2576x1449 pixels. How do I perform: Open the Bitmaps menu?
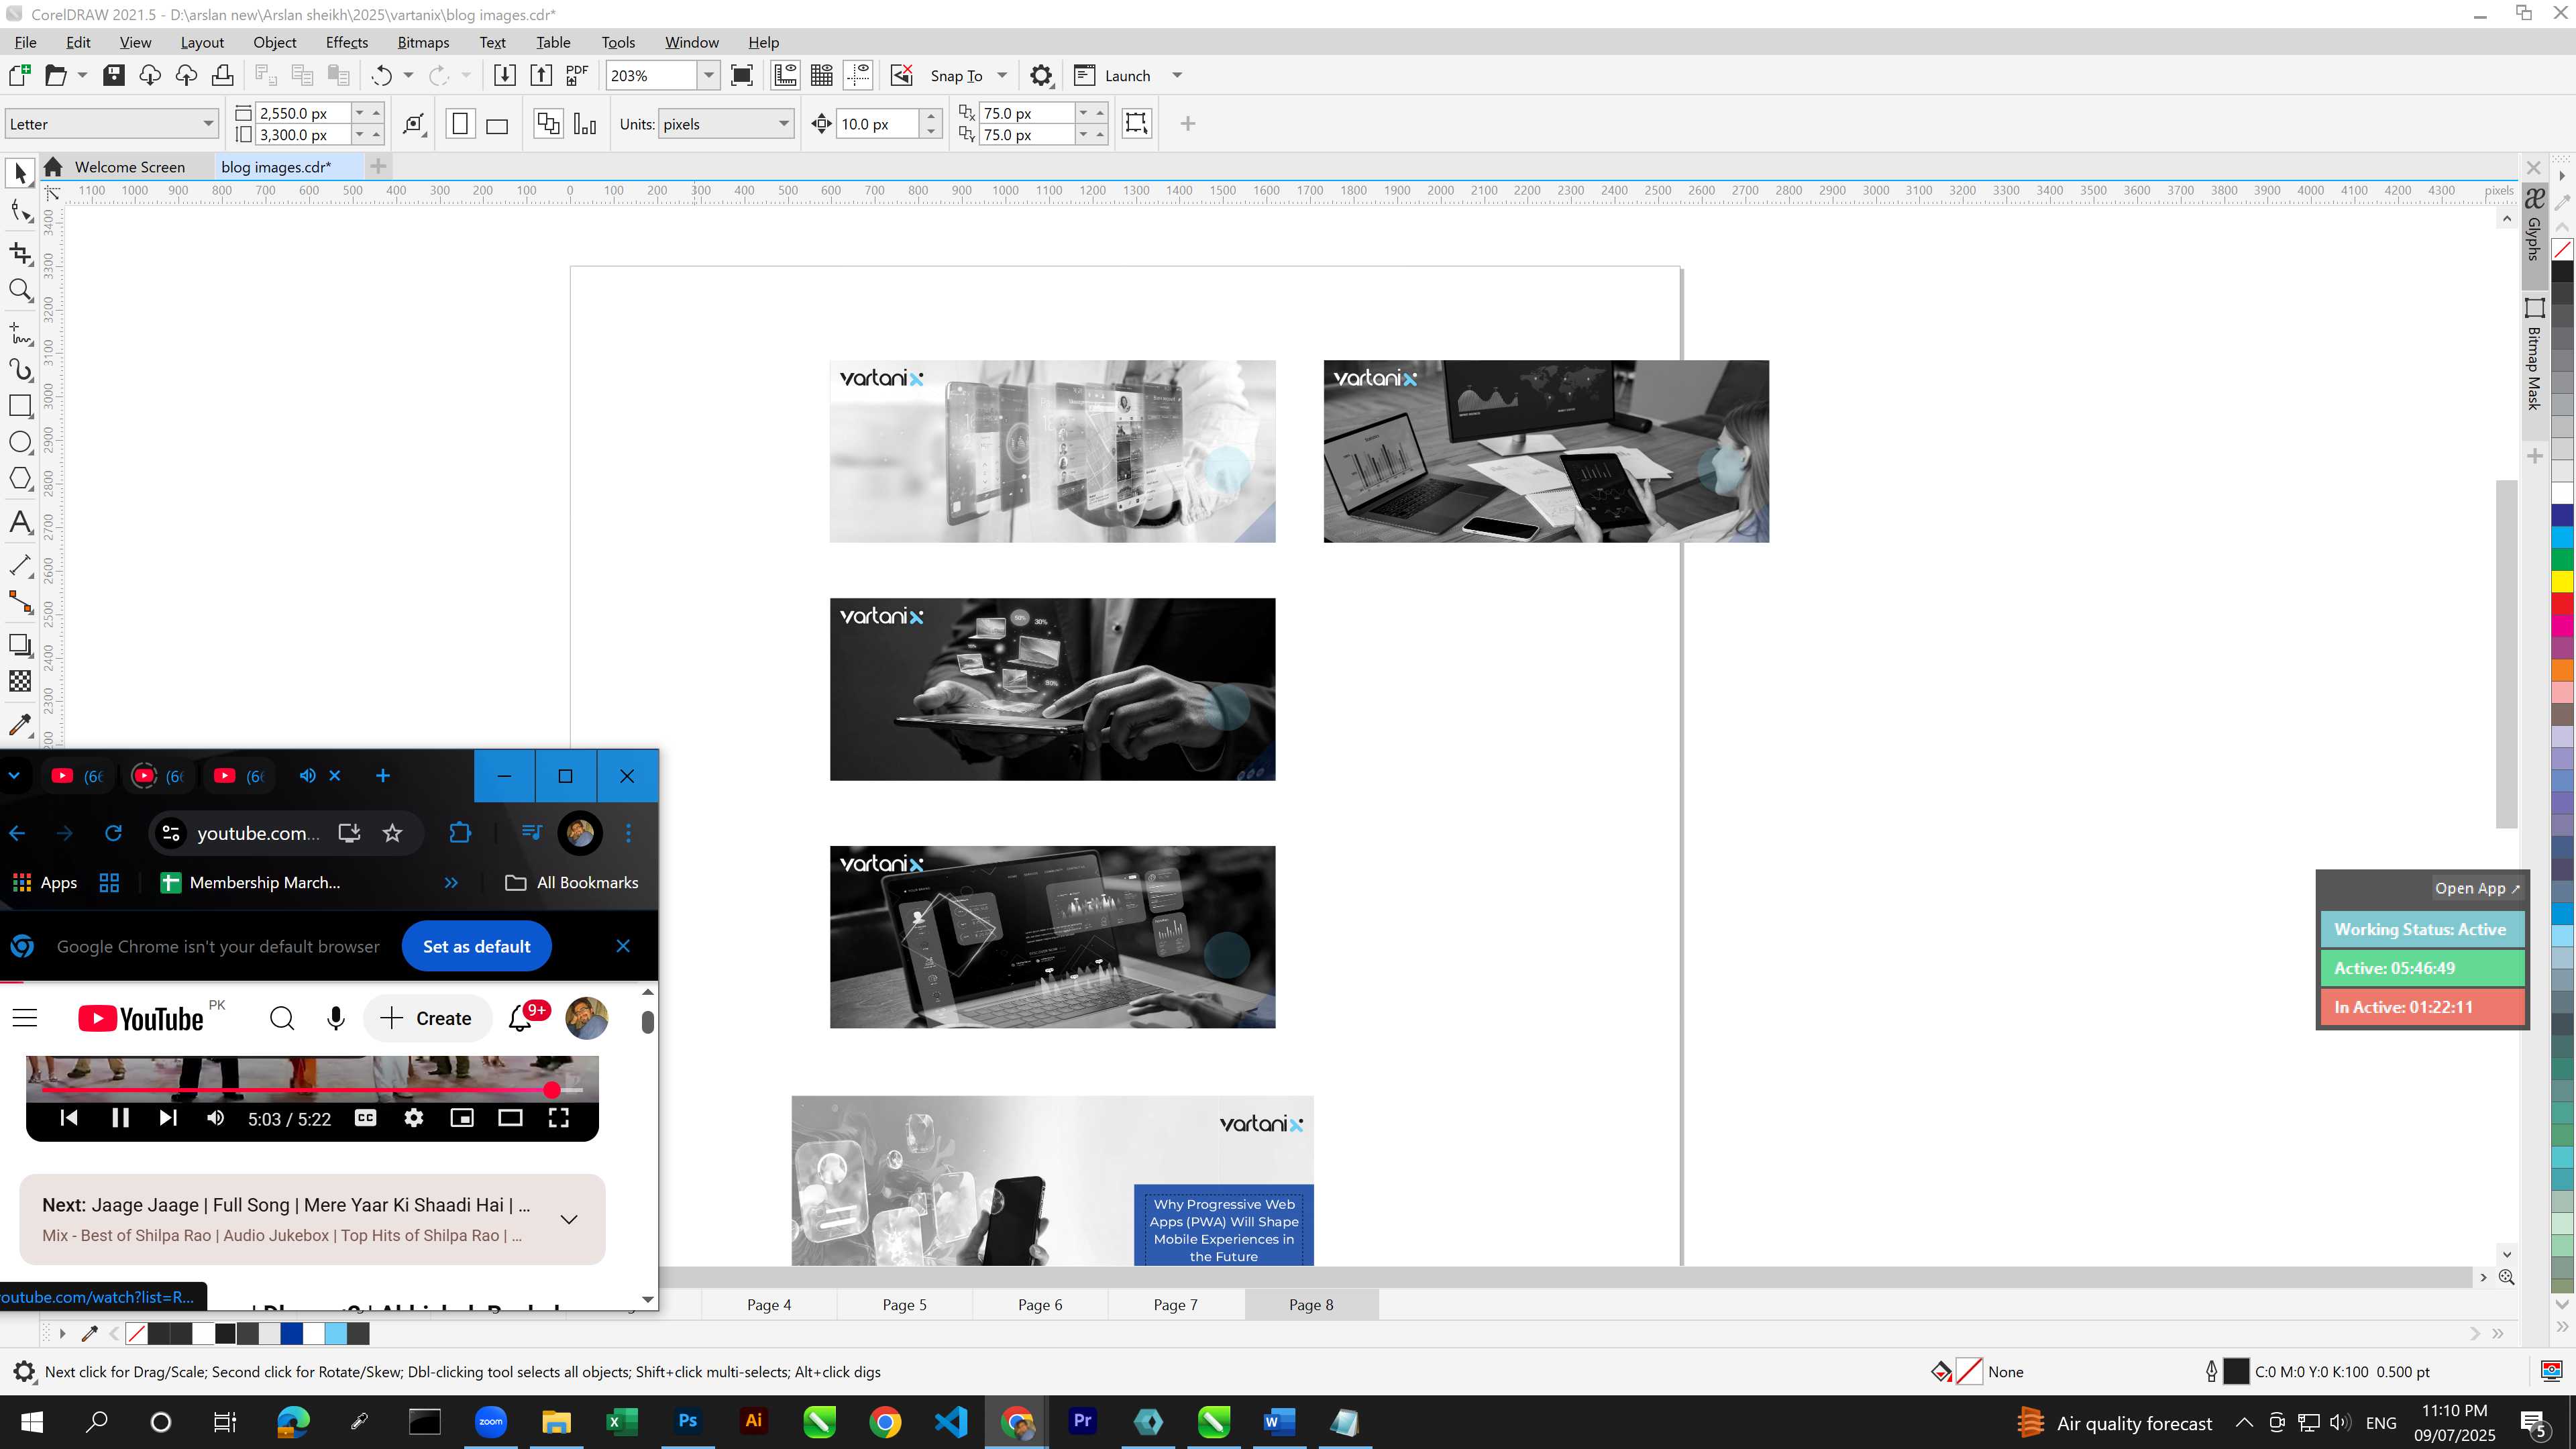423,42
